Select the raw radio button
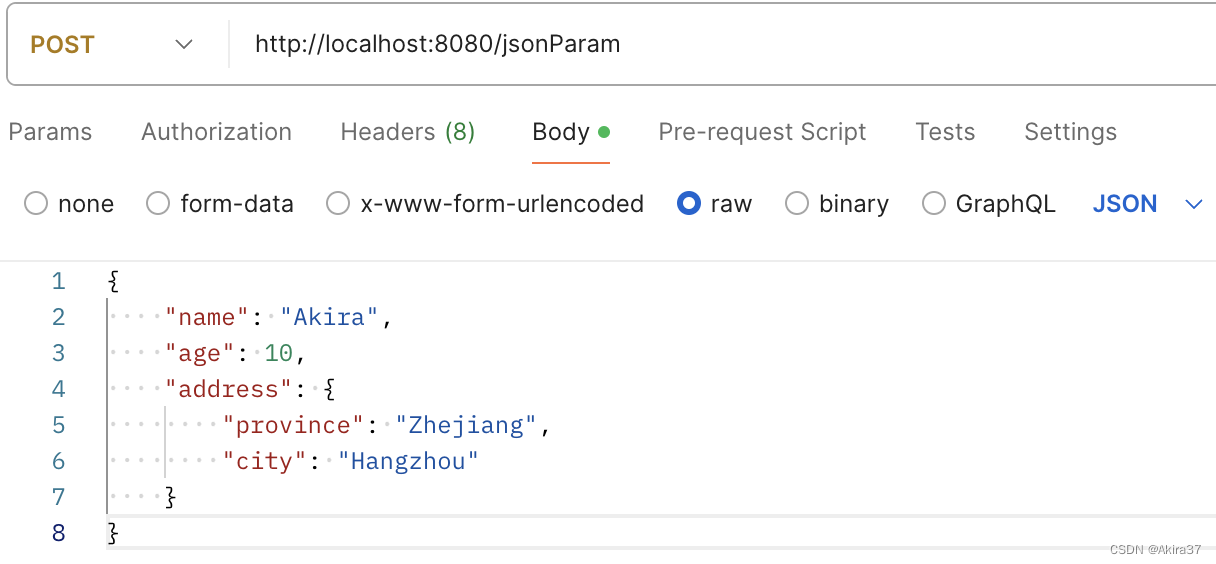 coord(688,204)
